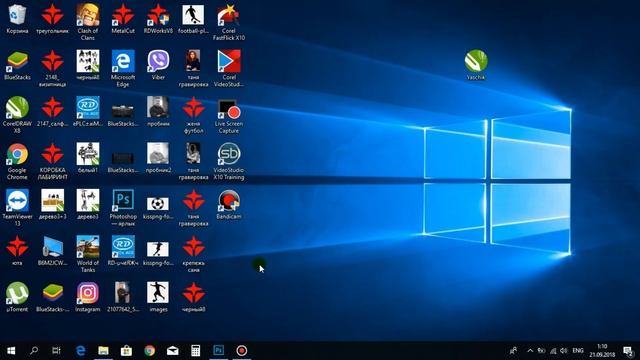640x360 pixels.
Task: Open the 2148_визитница file
Action: [52, 69]
